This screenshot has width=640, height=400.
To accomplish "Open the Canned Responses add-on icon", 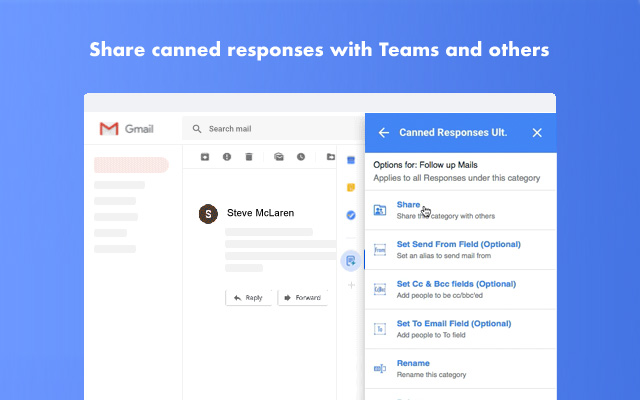I will click(351, 261).
